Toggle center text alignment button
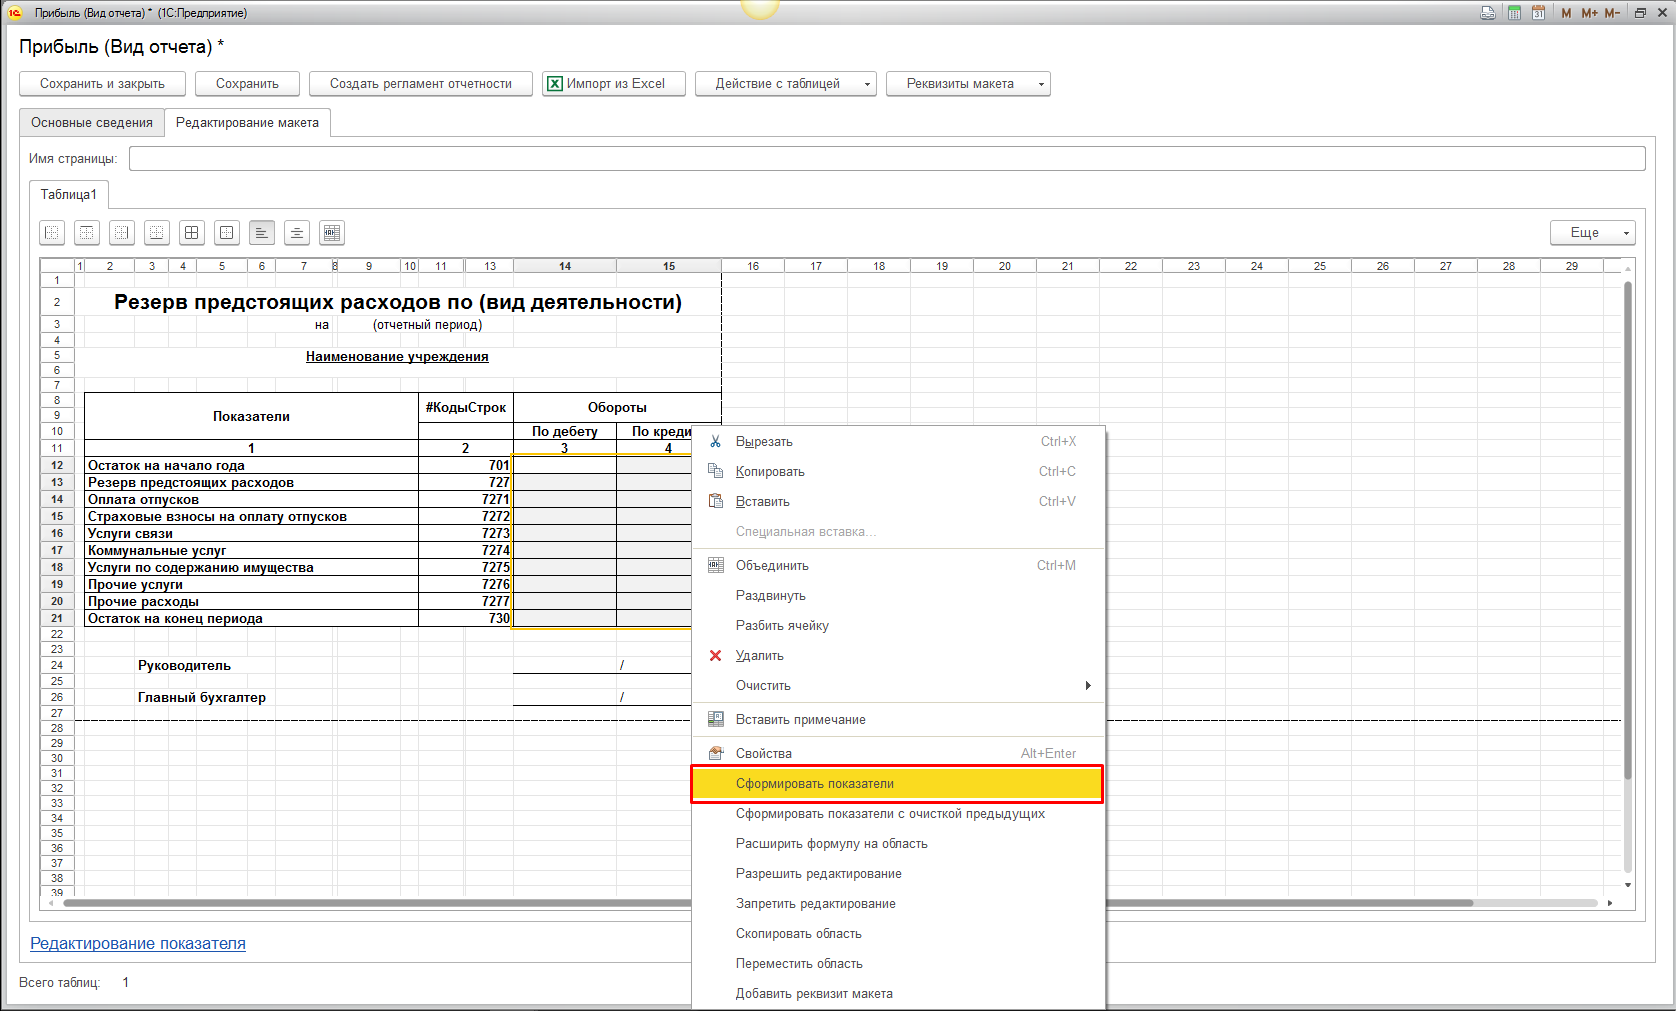This screenshot has height=1011, width=1676. click(297, 233)
